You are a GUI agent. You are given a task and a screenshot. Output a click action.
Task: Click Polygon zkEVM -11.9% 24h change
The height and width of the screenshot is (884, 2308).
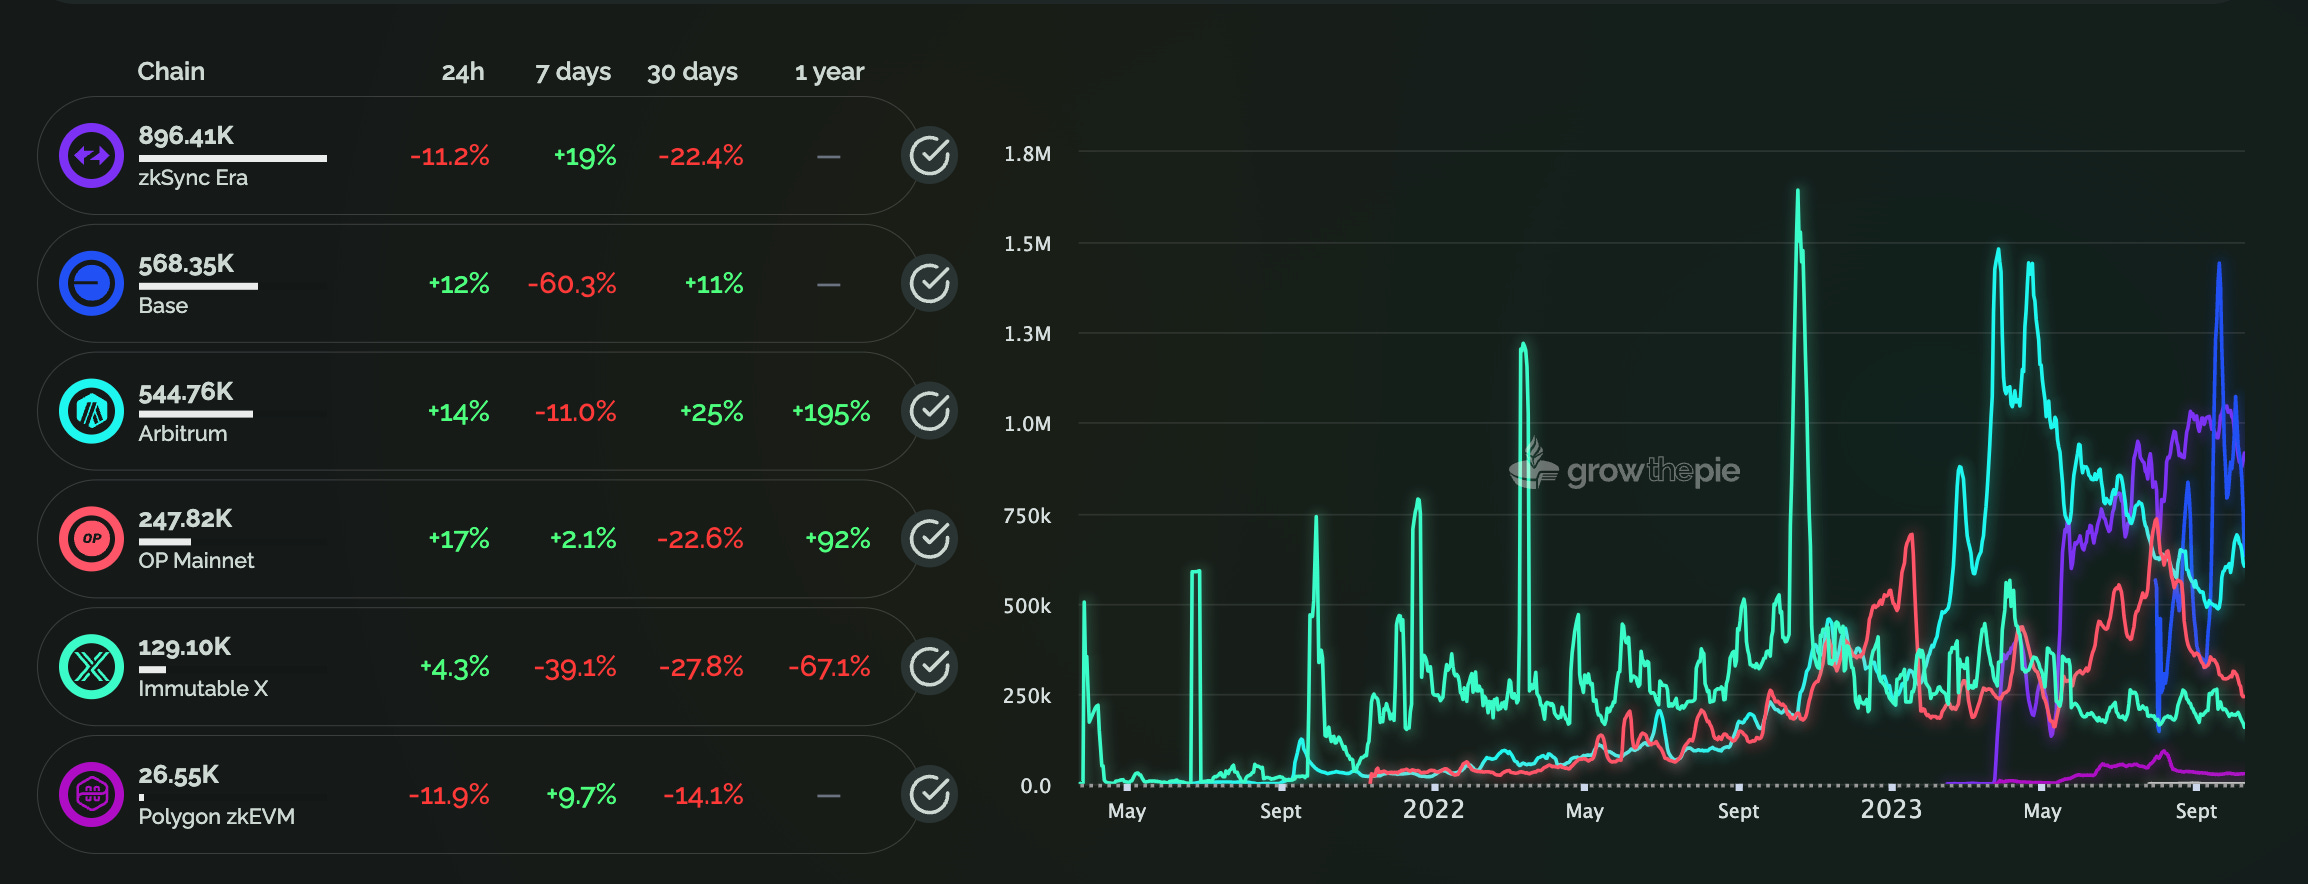coord(449,796)
